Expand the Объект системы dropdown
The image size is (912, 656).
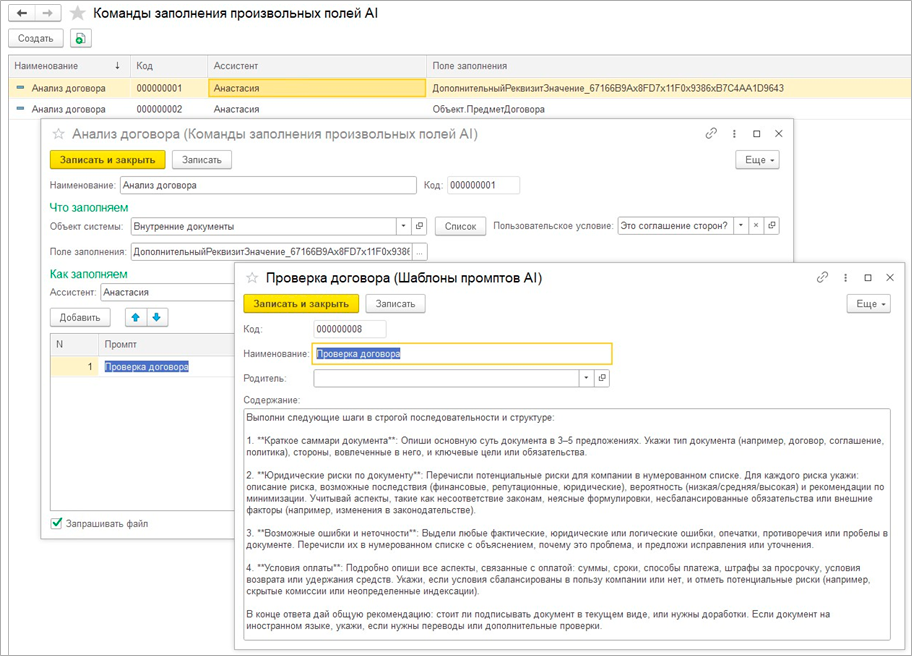coord(404,226)
